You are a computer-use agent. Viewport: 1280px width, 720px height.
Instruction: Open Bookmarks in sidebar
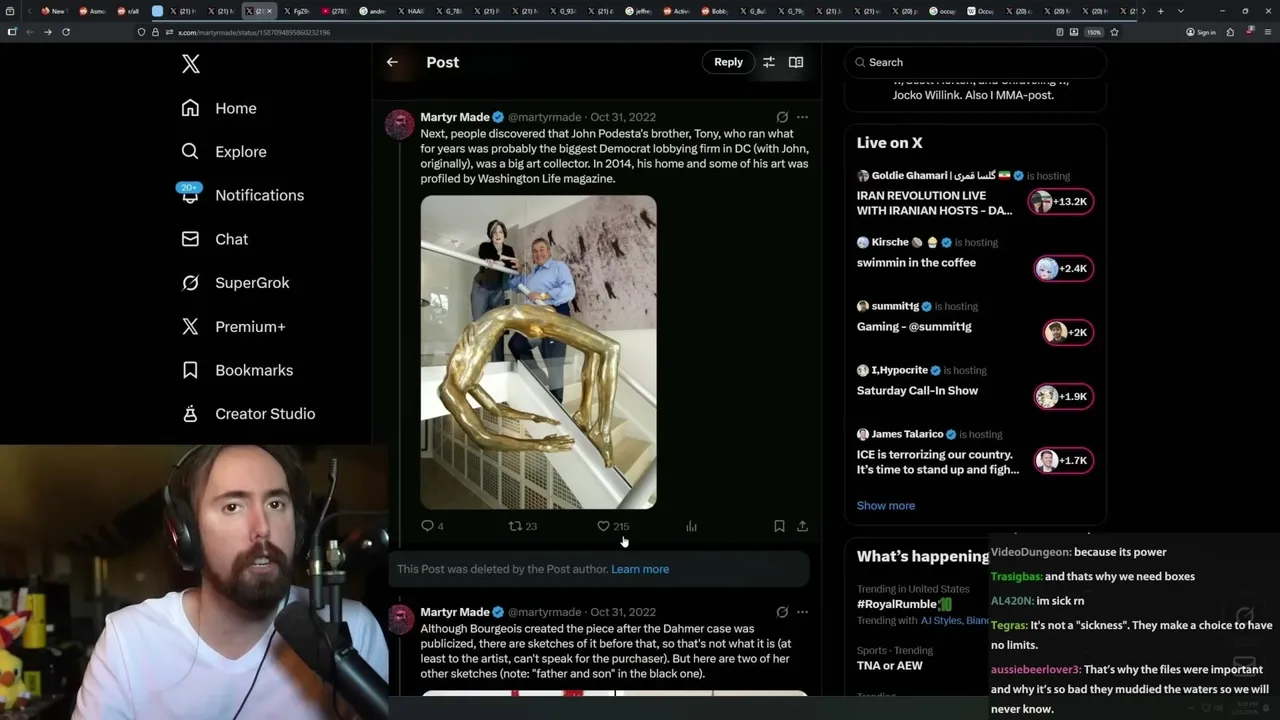coord(237,370)
